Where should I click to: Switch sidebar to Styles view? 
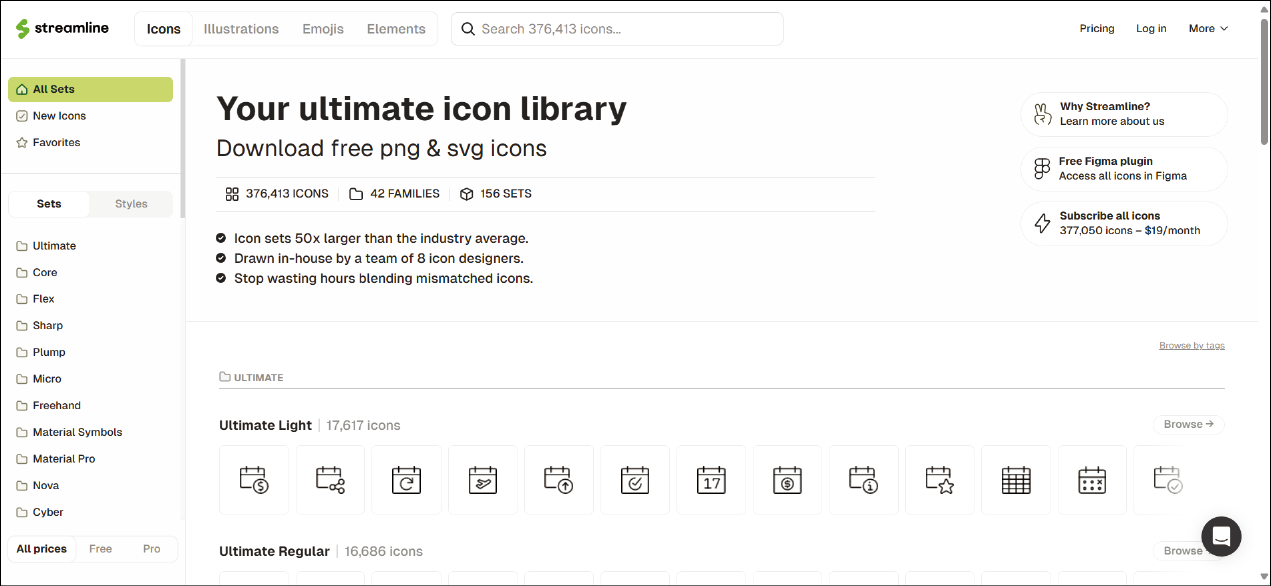click(x=131, y=204)
